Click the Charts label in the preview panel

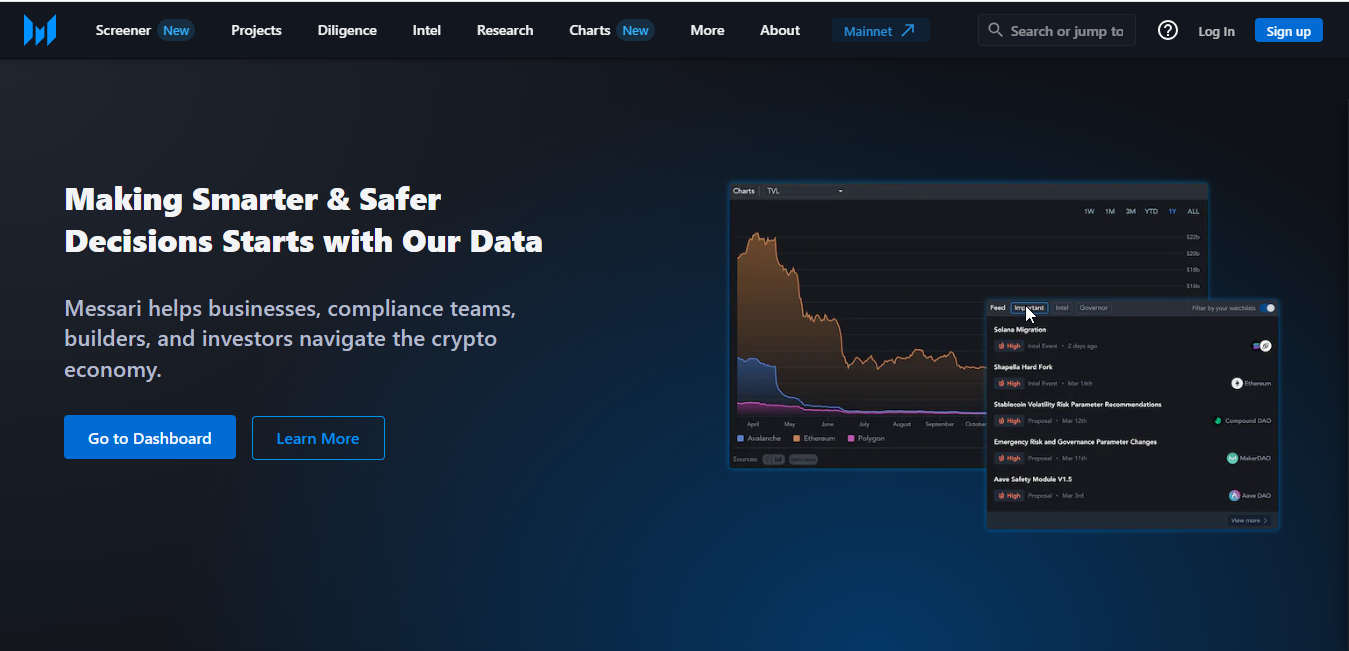click(x=744, y=191)
